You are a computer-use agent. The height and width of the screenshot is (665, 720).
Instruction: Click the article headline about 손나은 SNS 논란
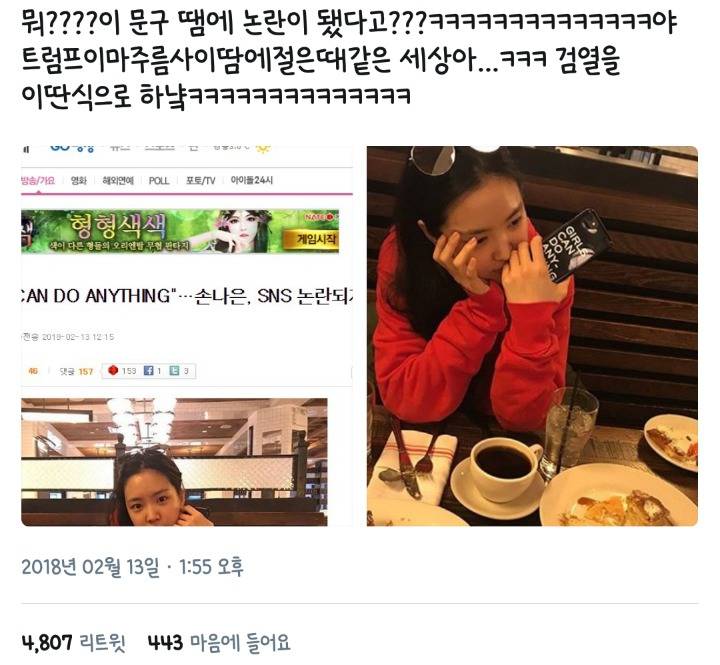[187, 296]
